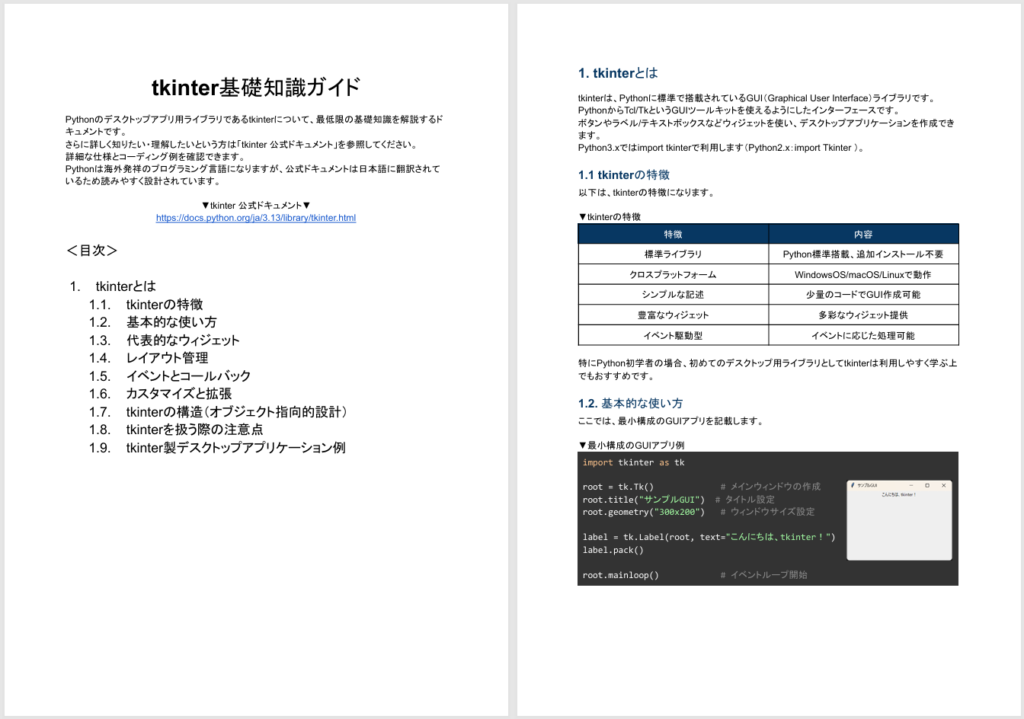Viewport: 1024px width, 719px height.
Task: Open the docs.python.org tkinter documentation link
Action: coord(256,217)
